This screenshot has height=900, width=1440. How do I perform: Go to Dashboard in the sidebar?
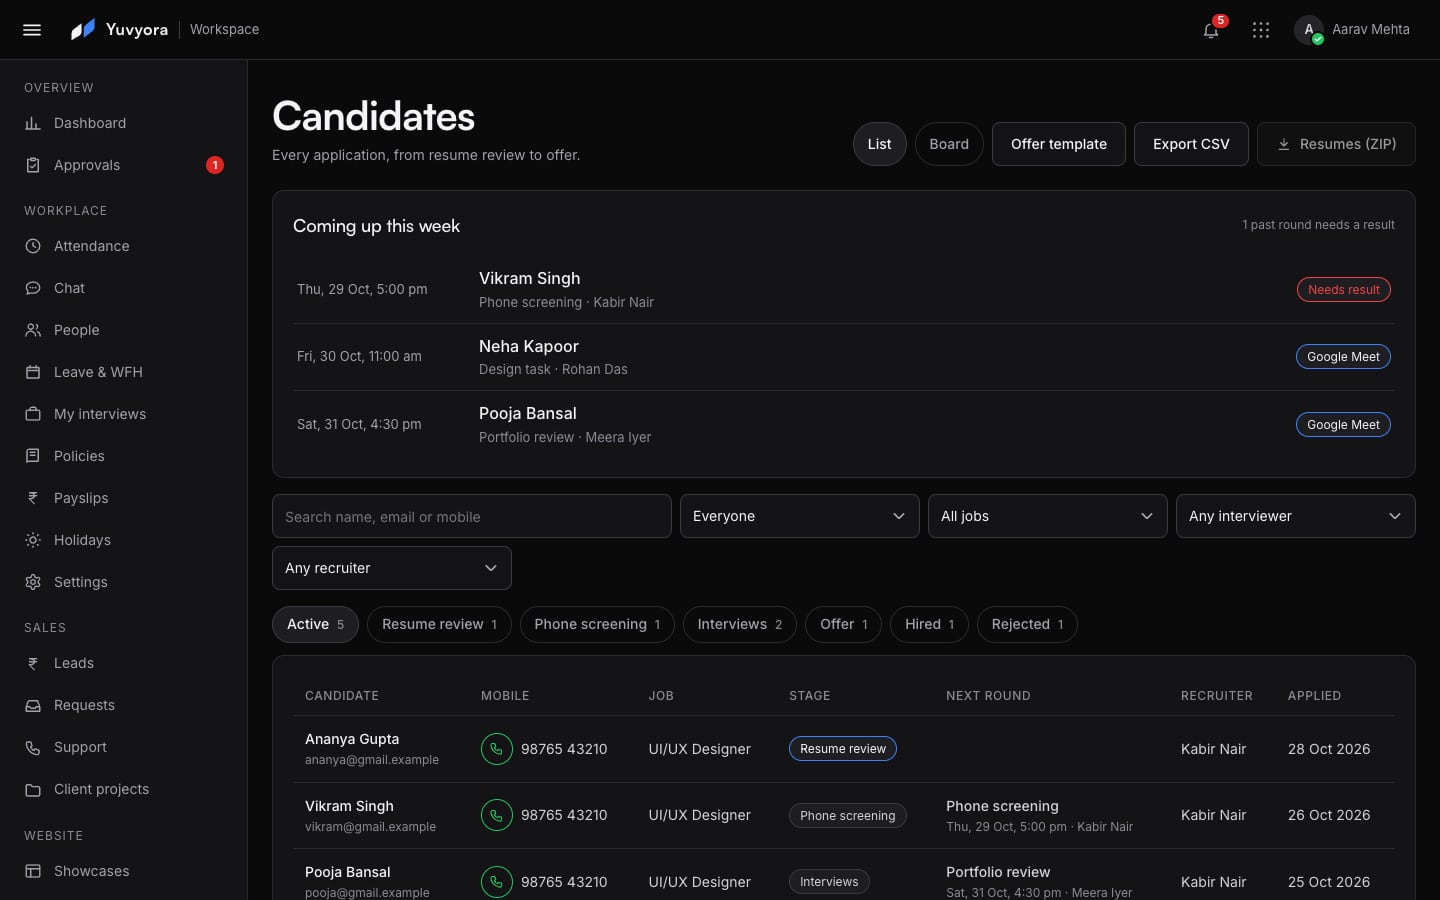124,123
